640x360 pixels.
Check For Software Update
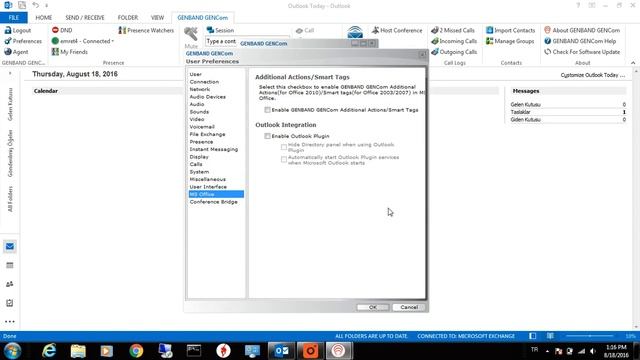[582, 52]
